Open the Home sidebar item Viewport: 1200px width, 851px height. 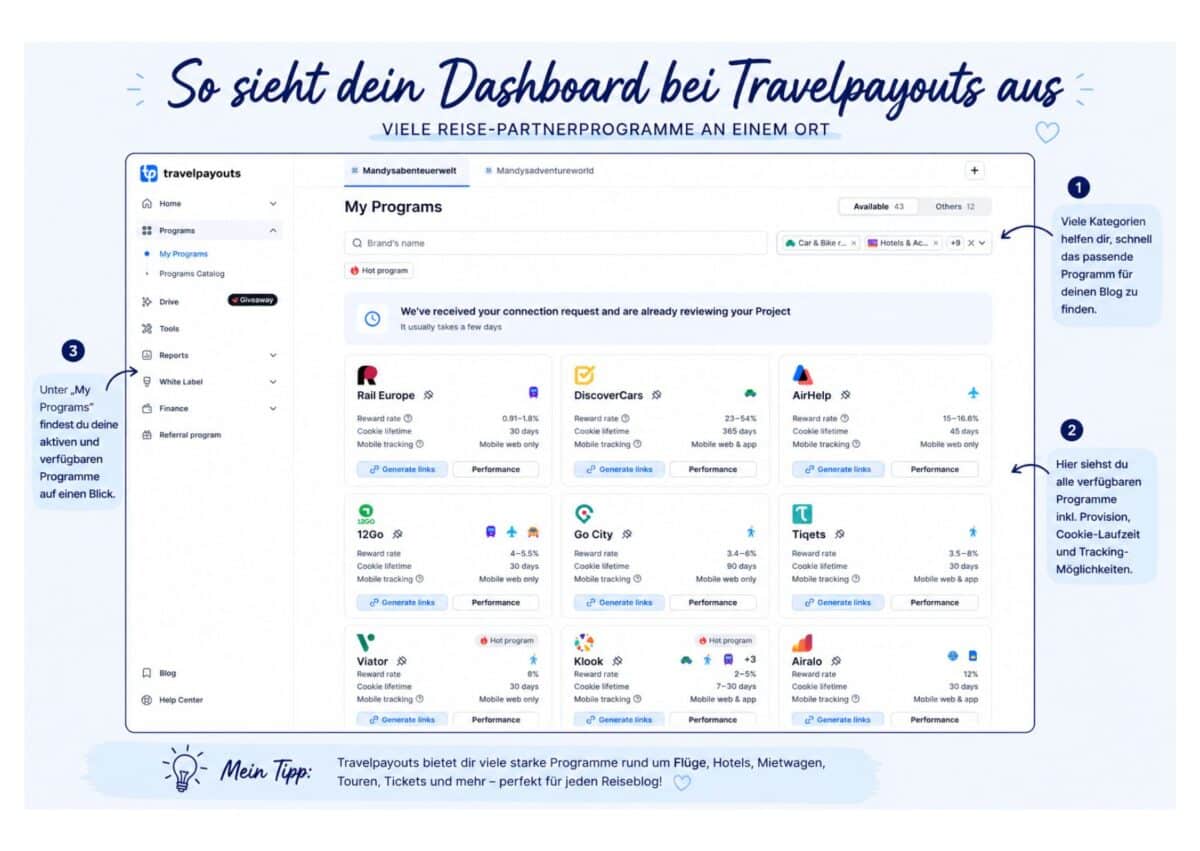tap(170, 203)
